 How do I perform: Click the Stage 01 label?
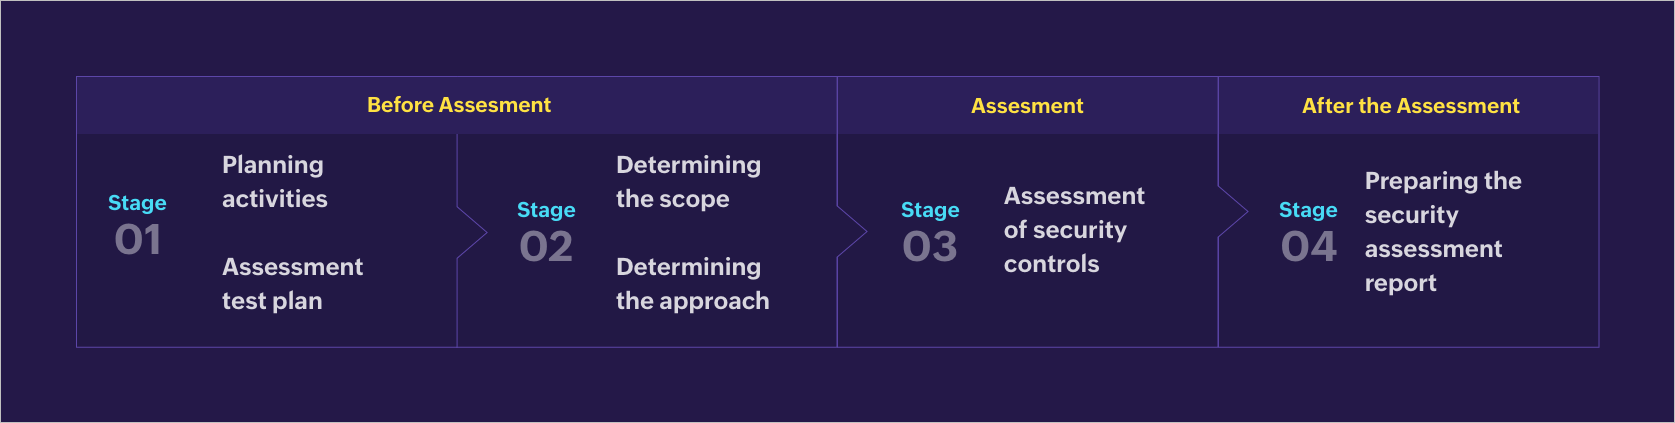pyautogui.click(x=137, y=203)
